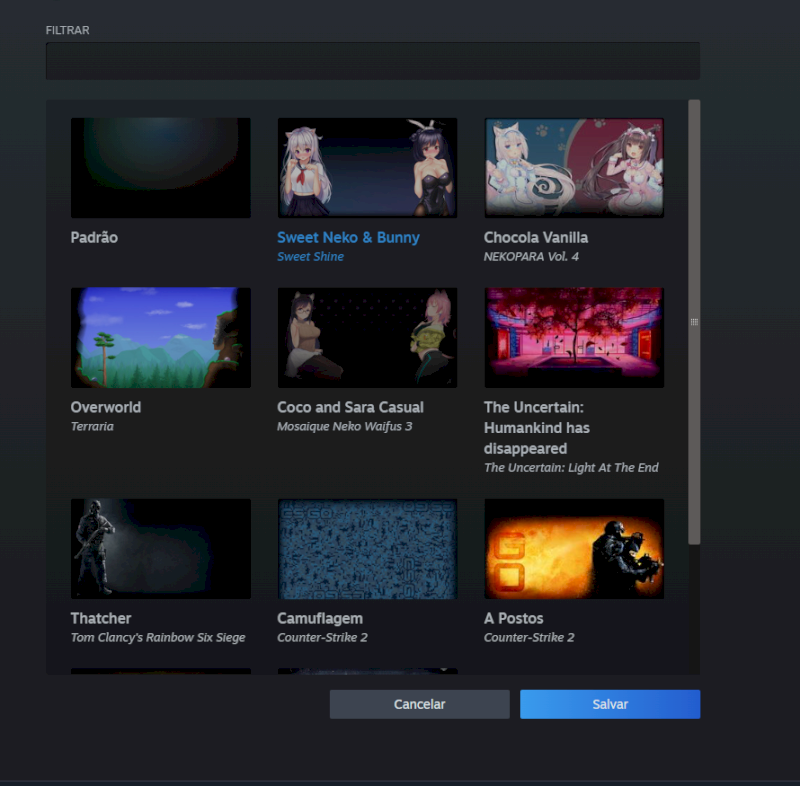Choose the Chocola Vanilla background thumbnail
Screen dimensions: 800x786
pos(574,168)
